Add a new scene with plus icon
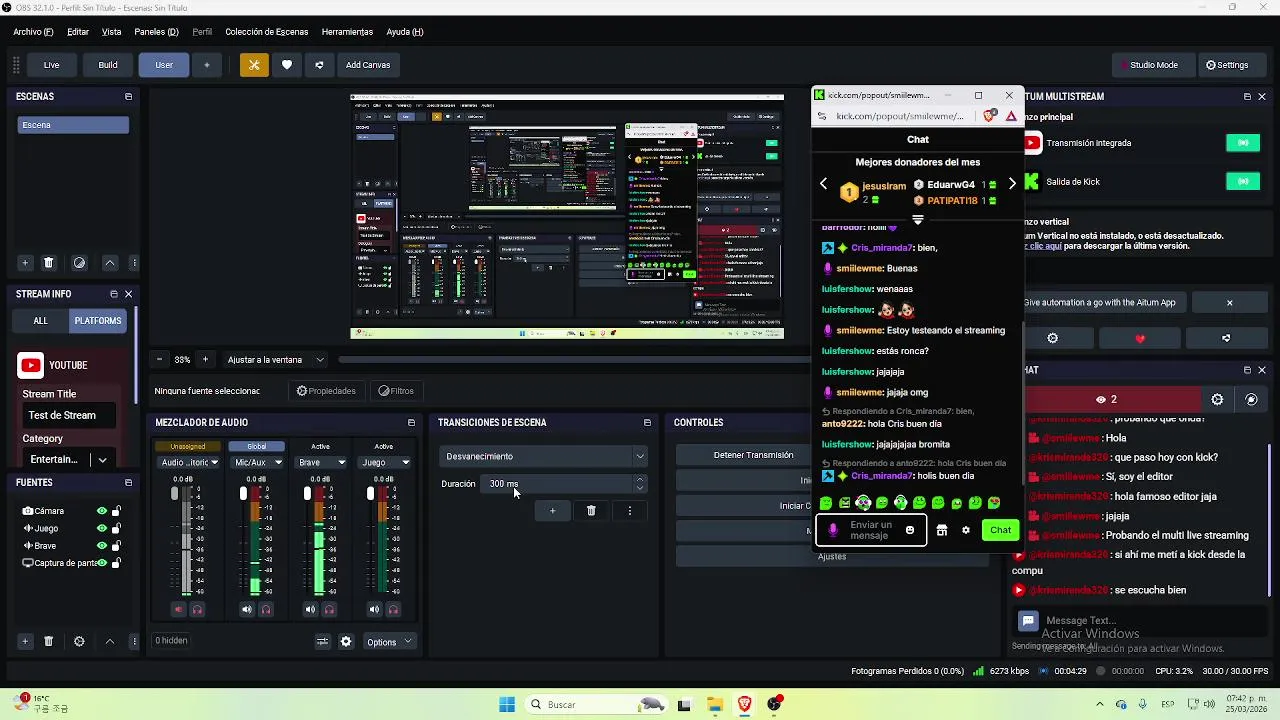 tap(25, 263)
